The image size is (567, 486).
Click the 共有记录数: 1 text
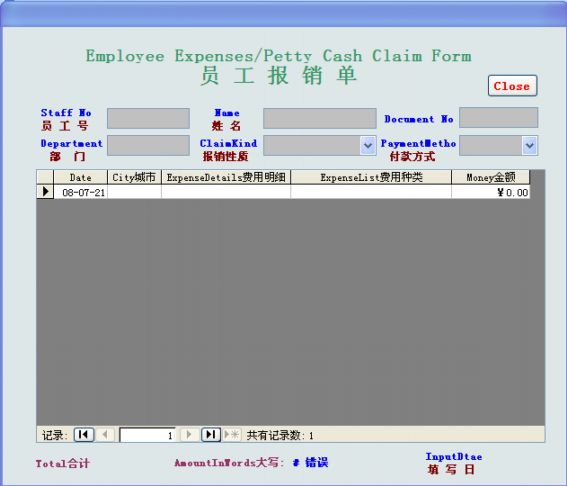pos(280,435)
